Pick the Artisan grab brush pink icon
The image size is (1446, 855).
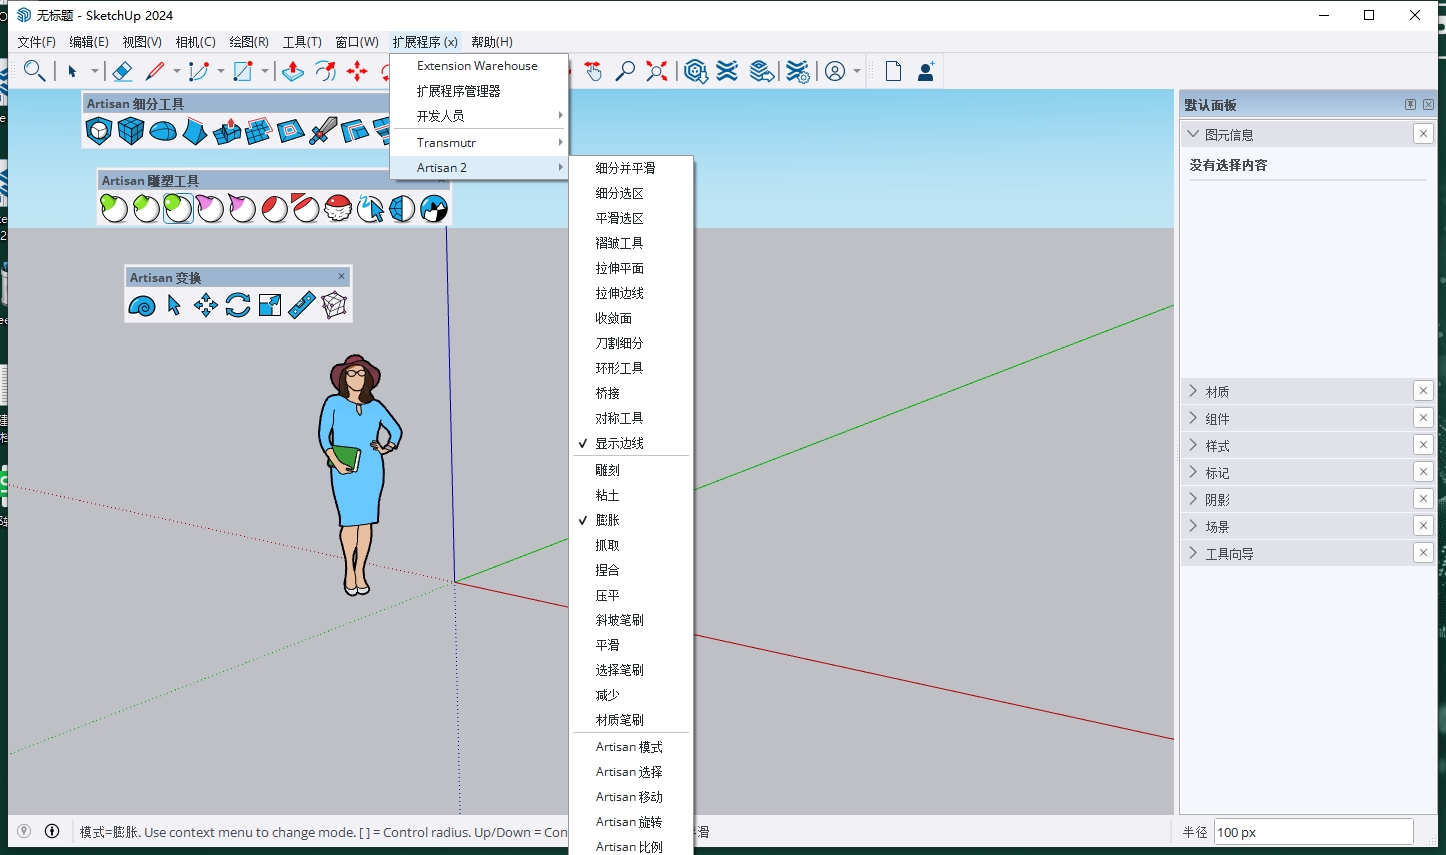[x=210, y=208]
